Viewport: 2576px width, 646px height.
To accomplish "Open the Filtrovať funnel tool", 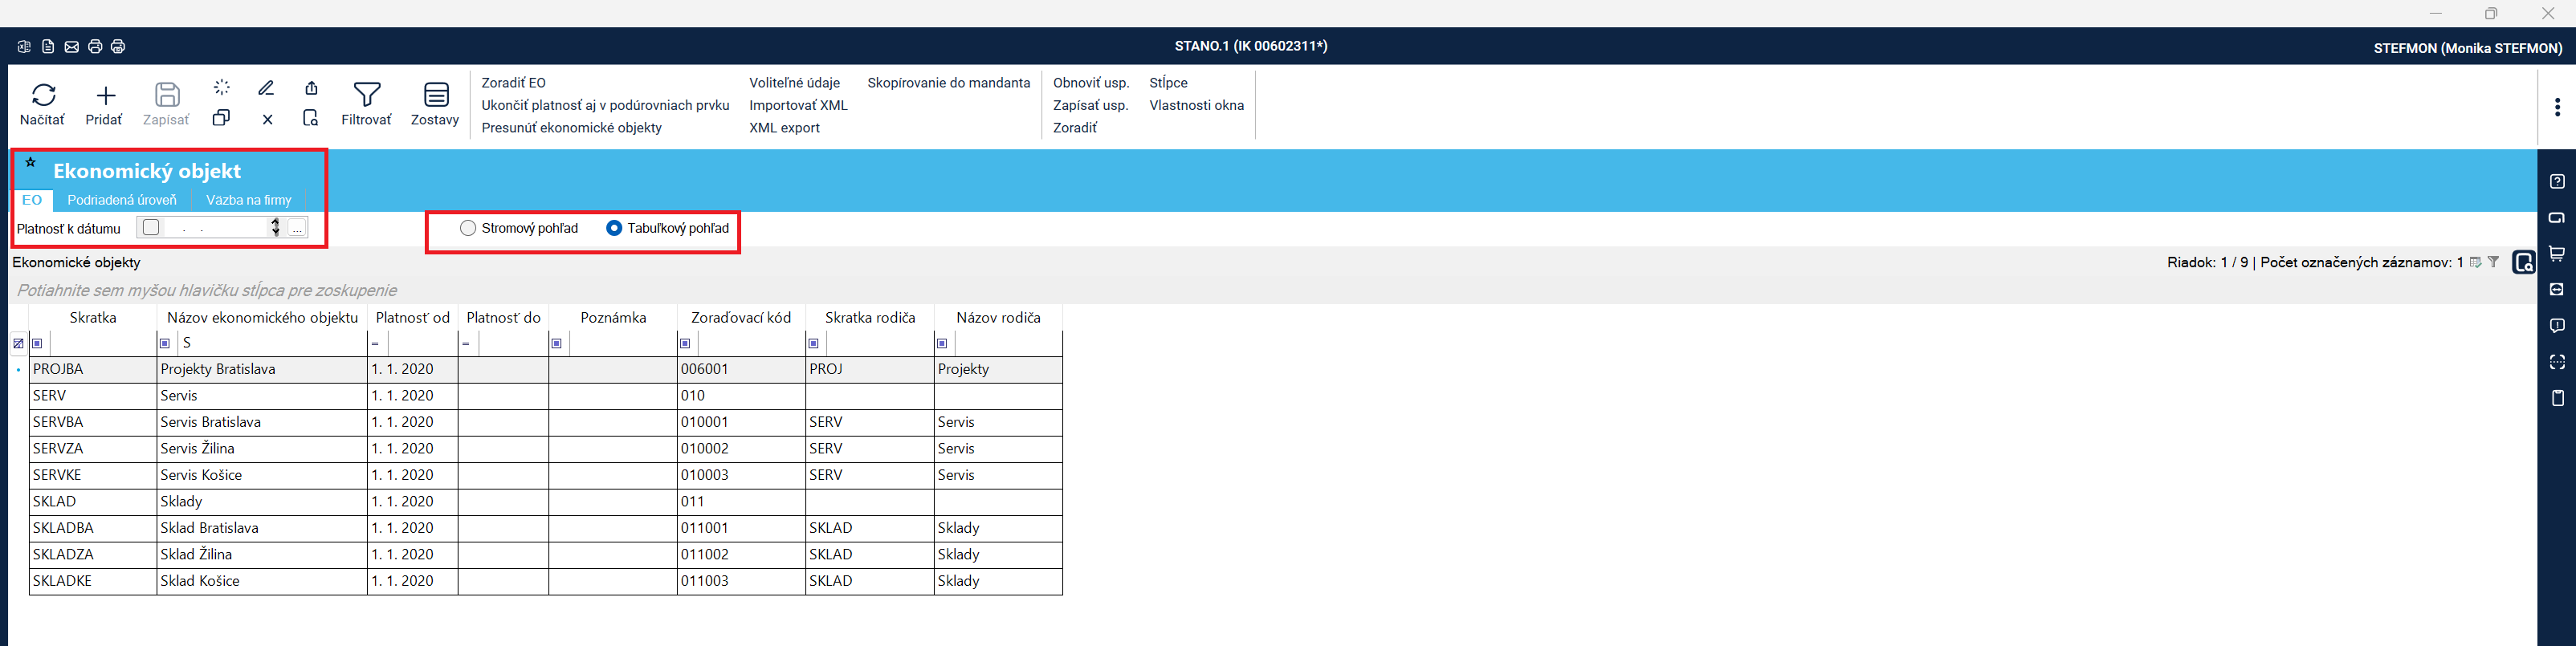I will coord(367,95).
